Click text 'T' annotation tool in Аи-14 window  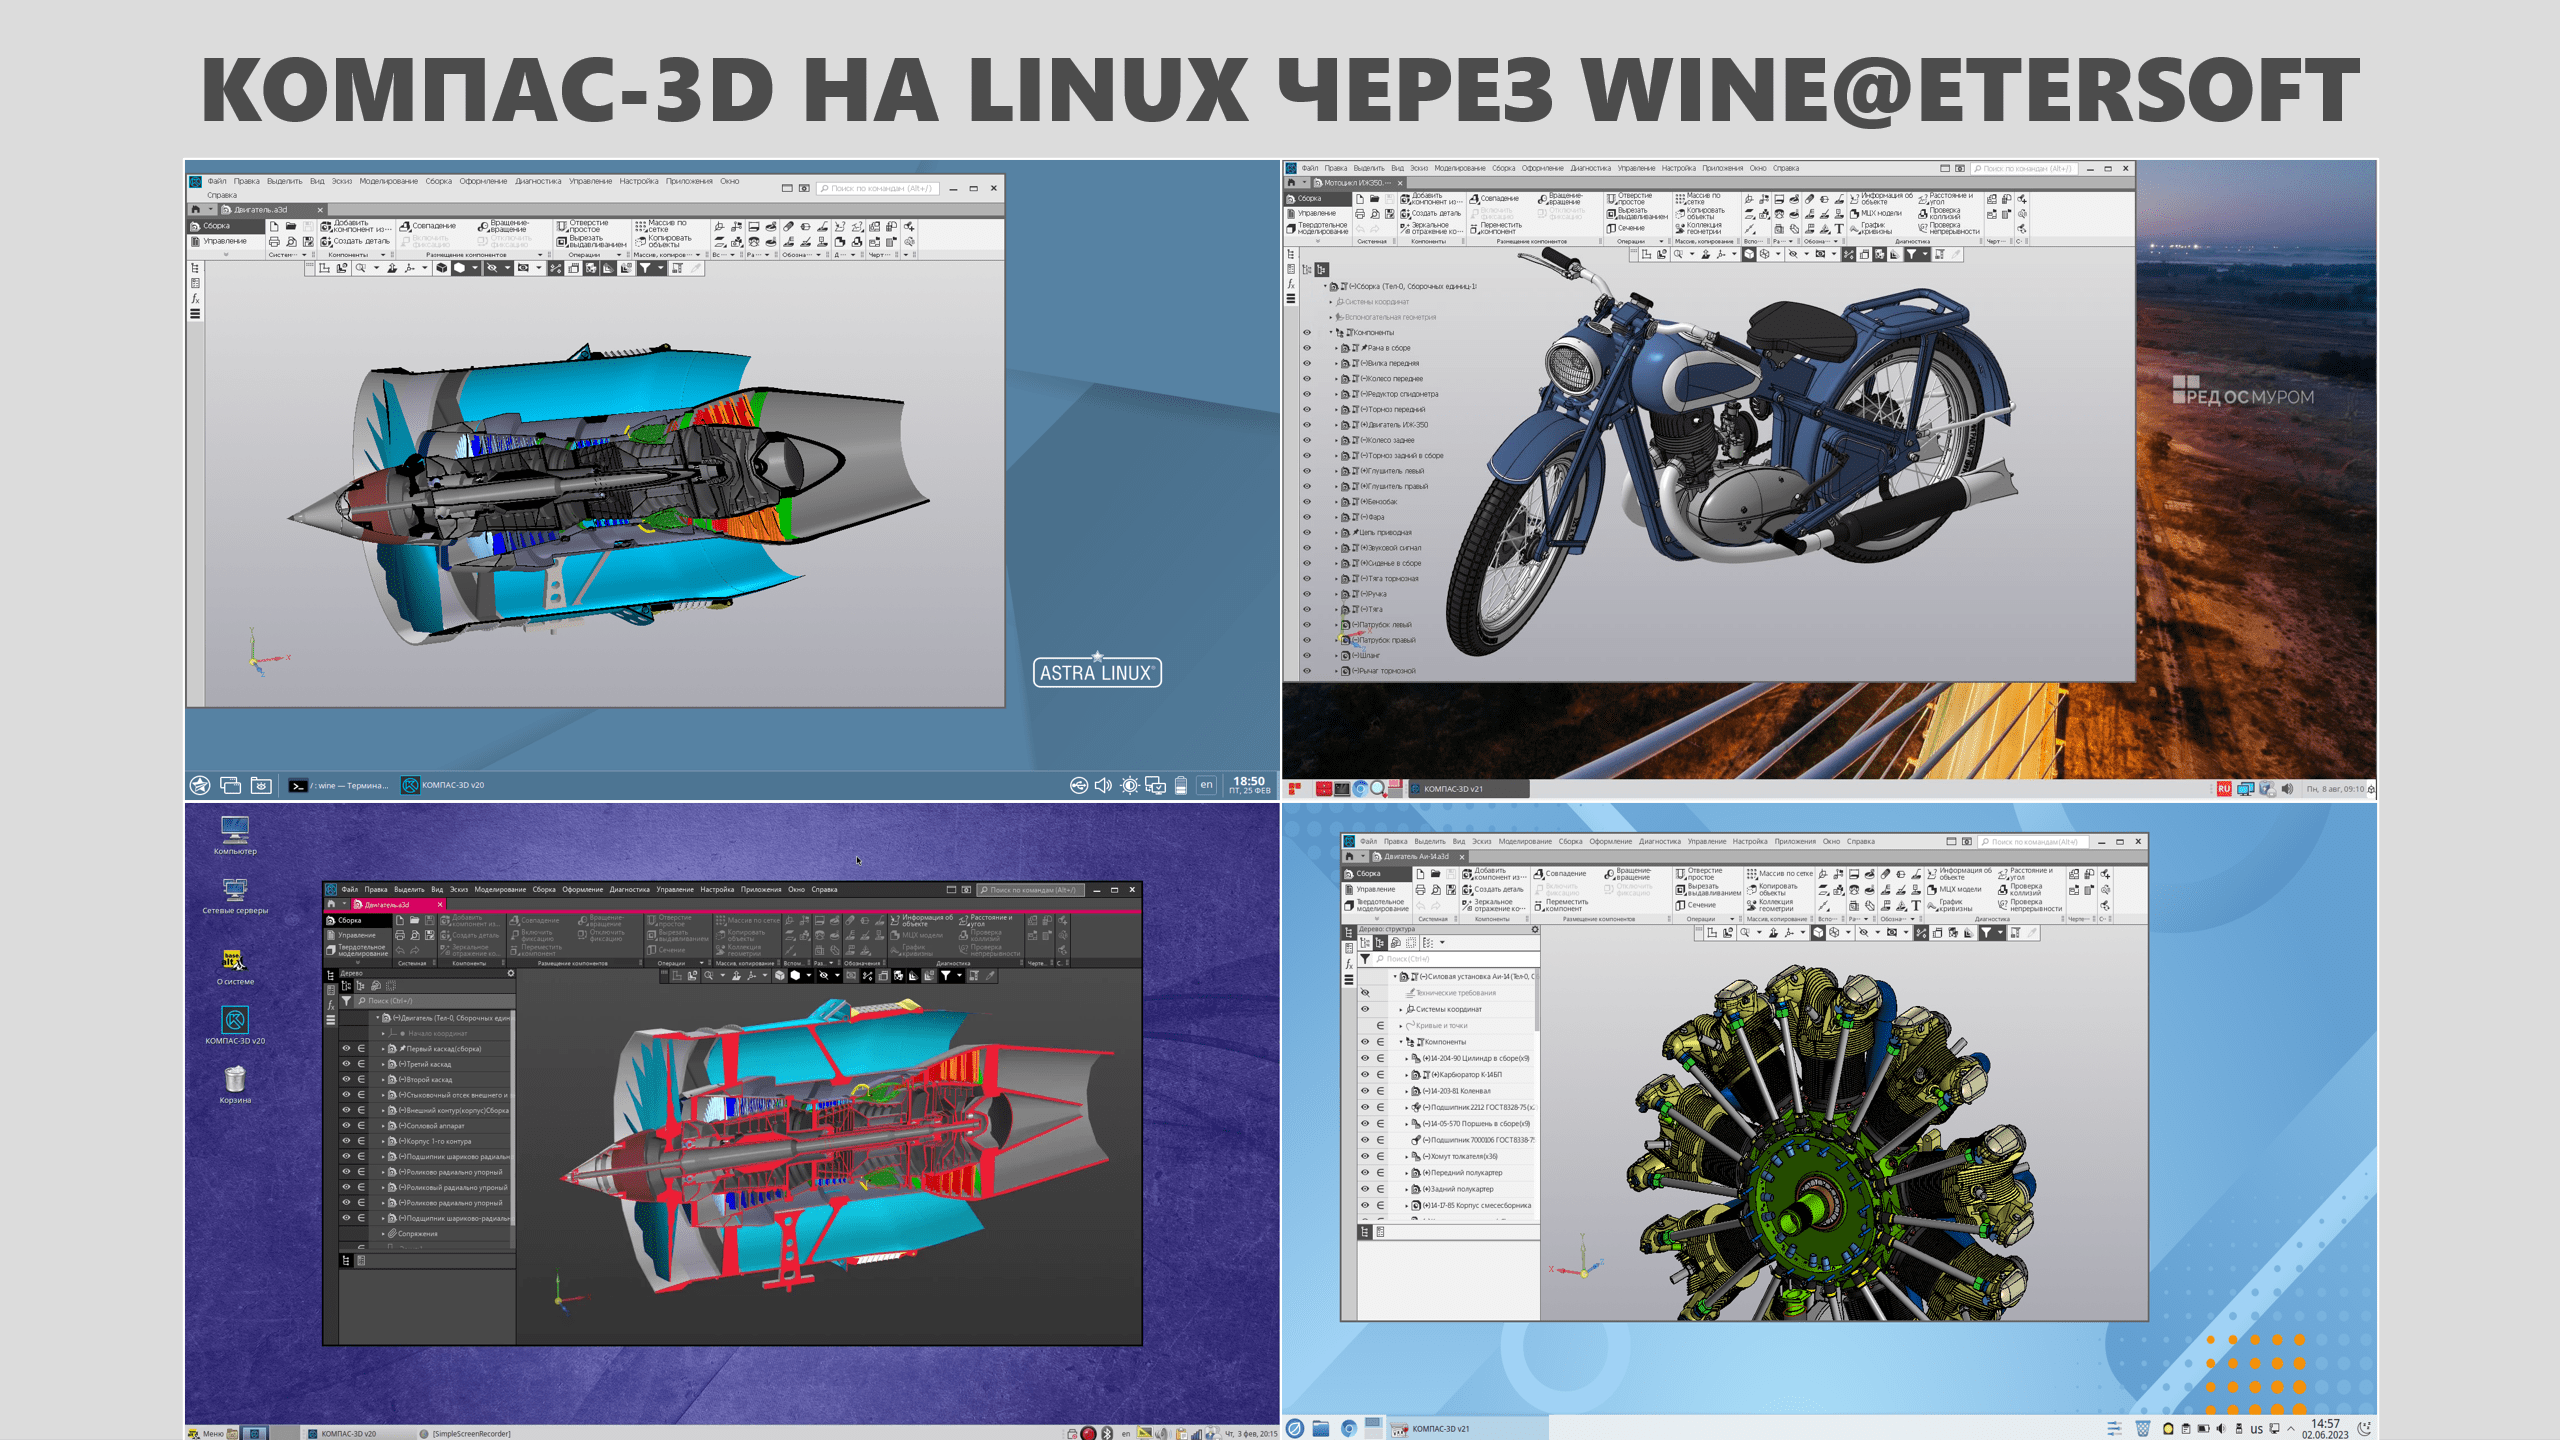[x=1916, y=905]
